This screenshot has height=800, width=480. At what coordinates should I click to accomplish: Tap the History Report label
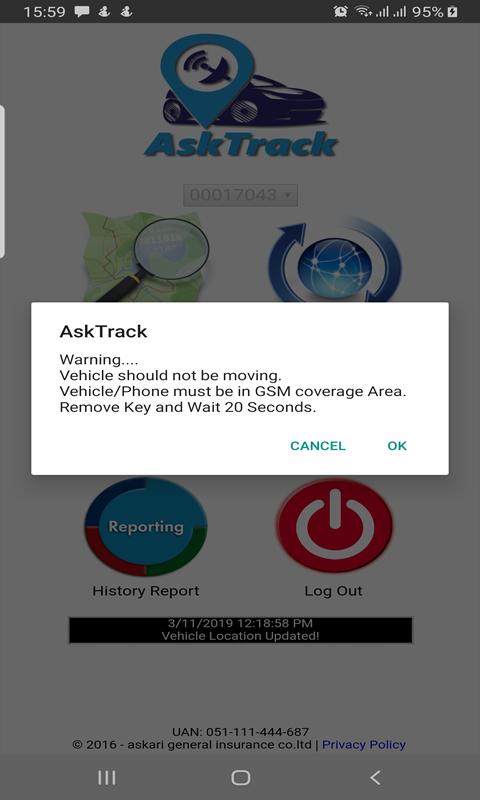click(146, 591)
